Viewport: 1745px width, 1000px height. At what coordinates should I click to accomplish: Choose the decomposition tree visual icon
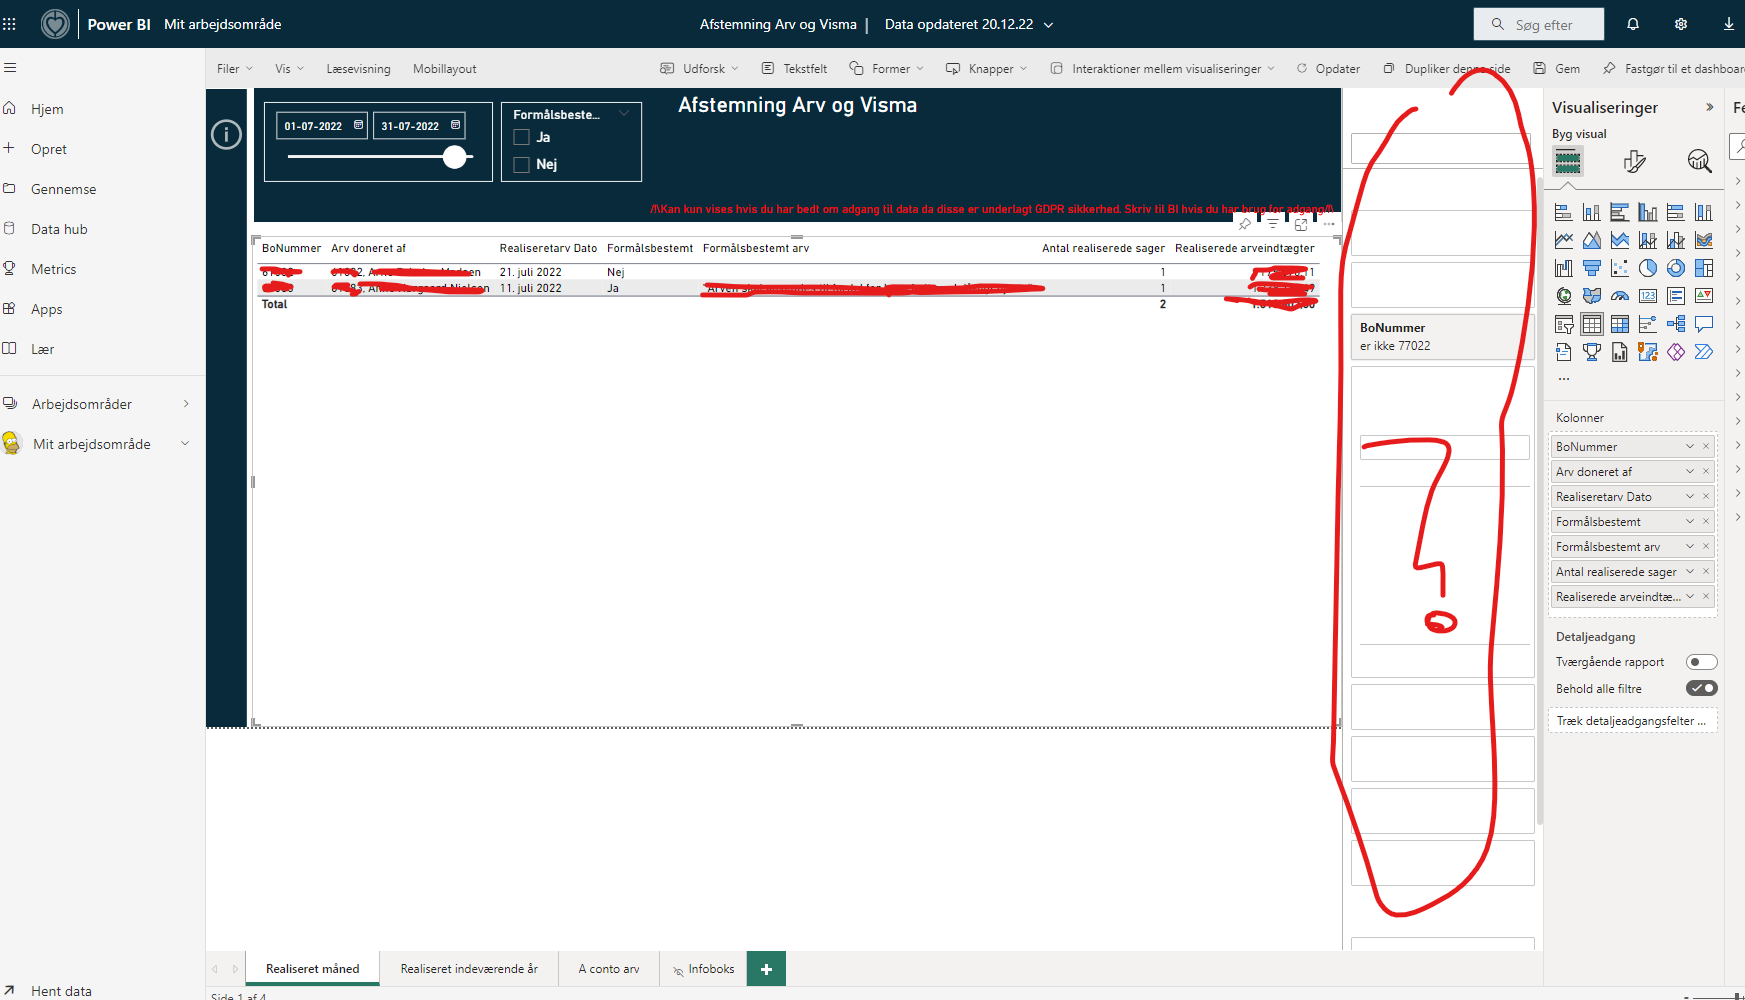coord(1676,324)
